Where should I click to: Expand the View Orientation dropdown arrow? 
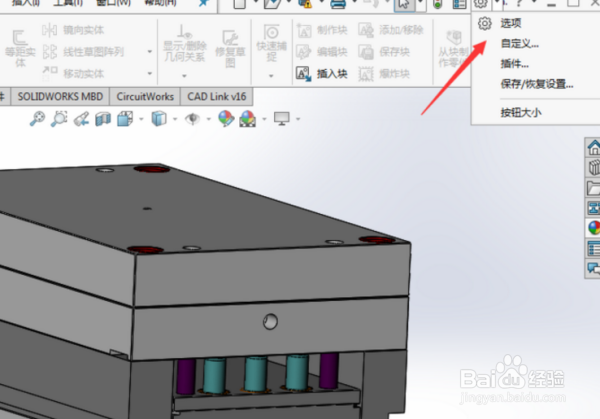point(141,119)
